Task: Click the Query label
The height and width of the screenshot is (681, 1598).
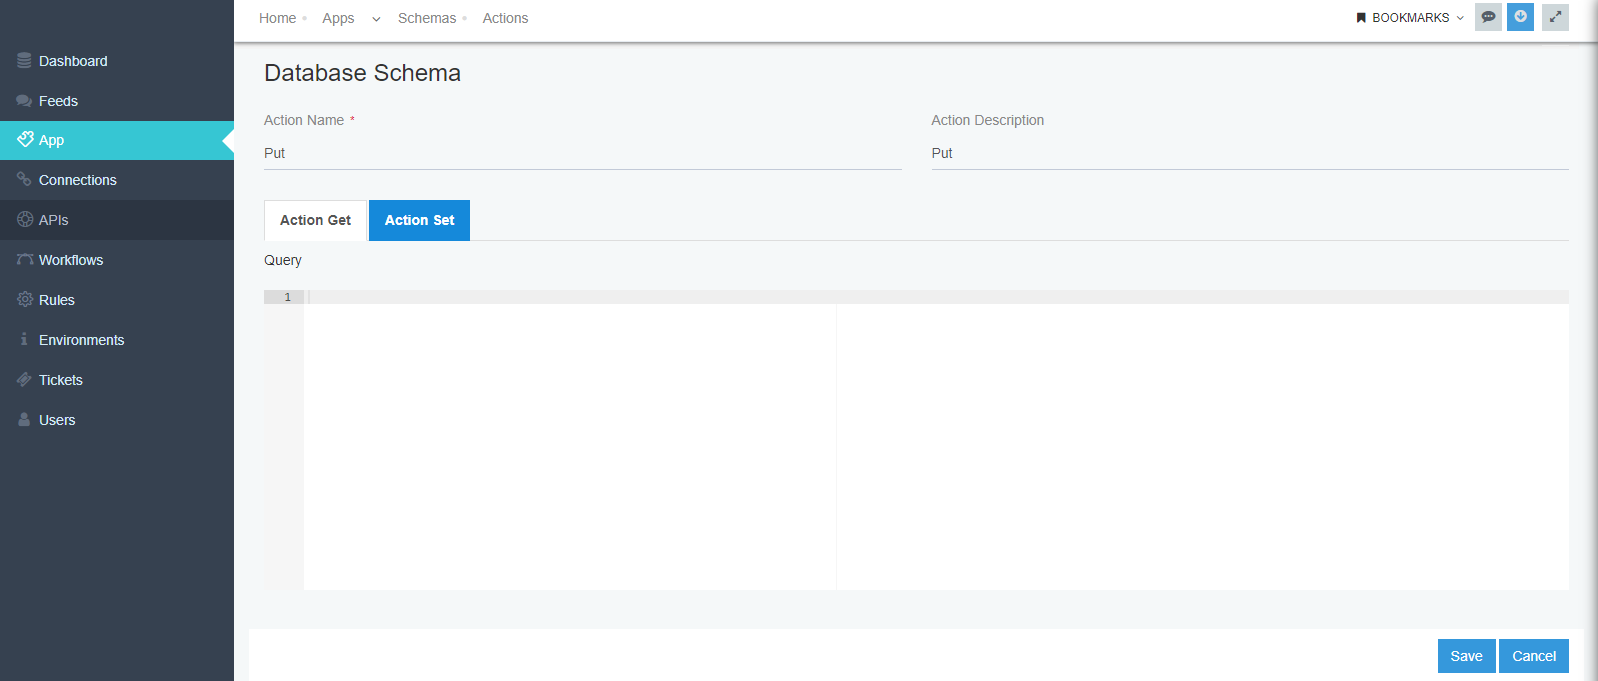Action: point(283,260)
